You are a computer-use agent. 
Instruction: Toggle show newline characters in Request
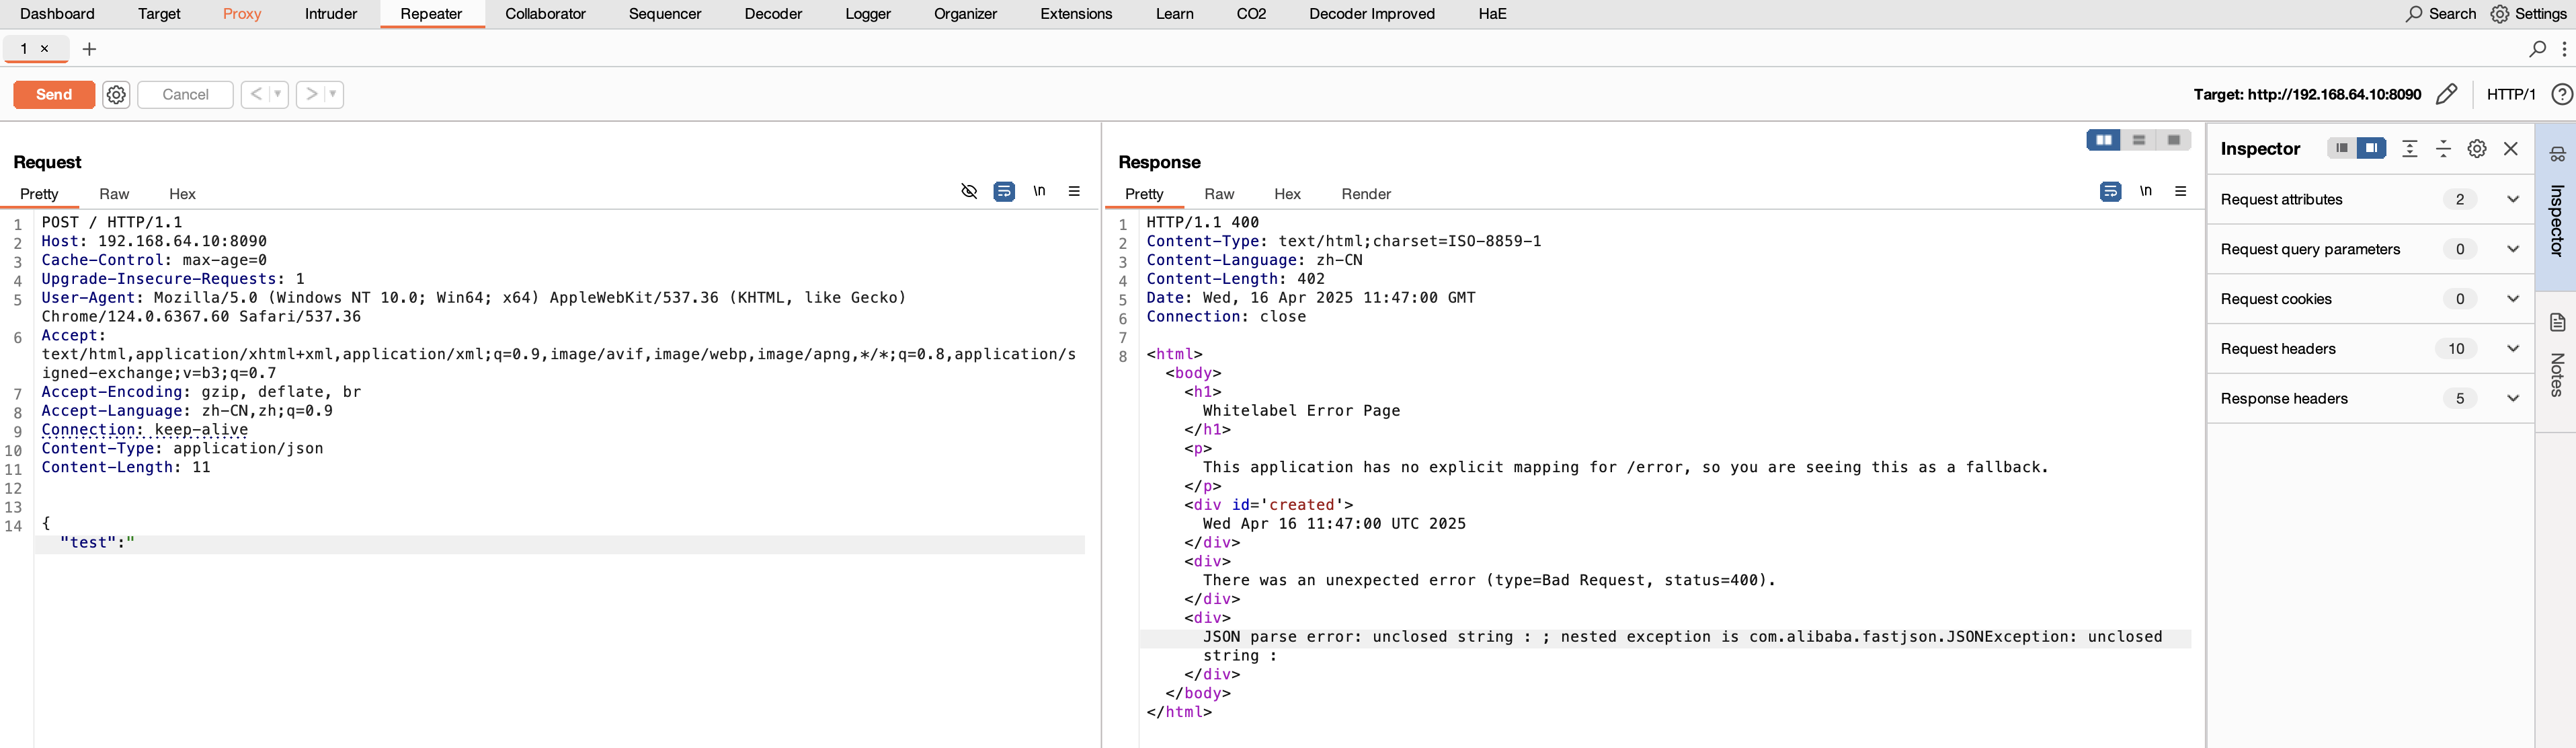tap(1039, 191)
